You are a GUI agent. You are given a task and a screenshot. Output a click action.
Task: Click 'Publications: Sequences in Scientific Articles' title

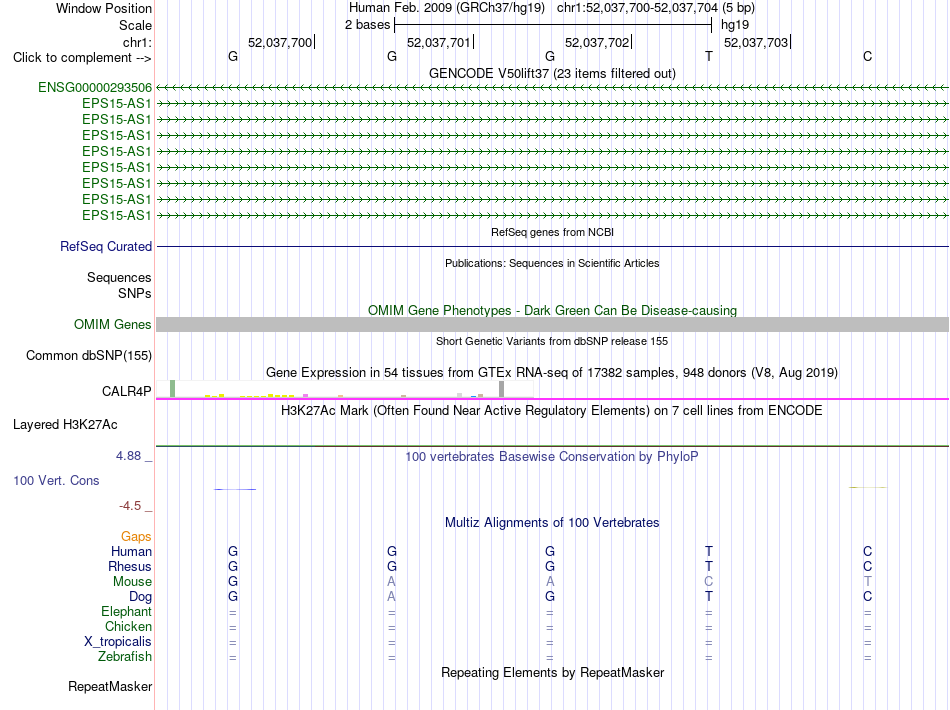click(552, 263)
